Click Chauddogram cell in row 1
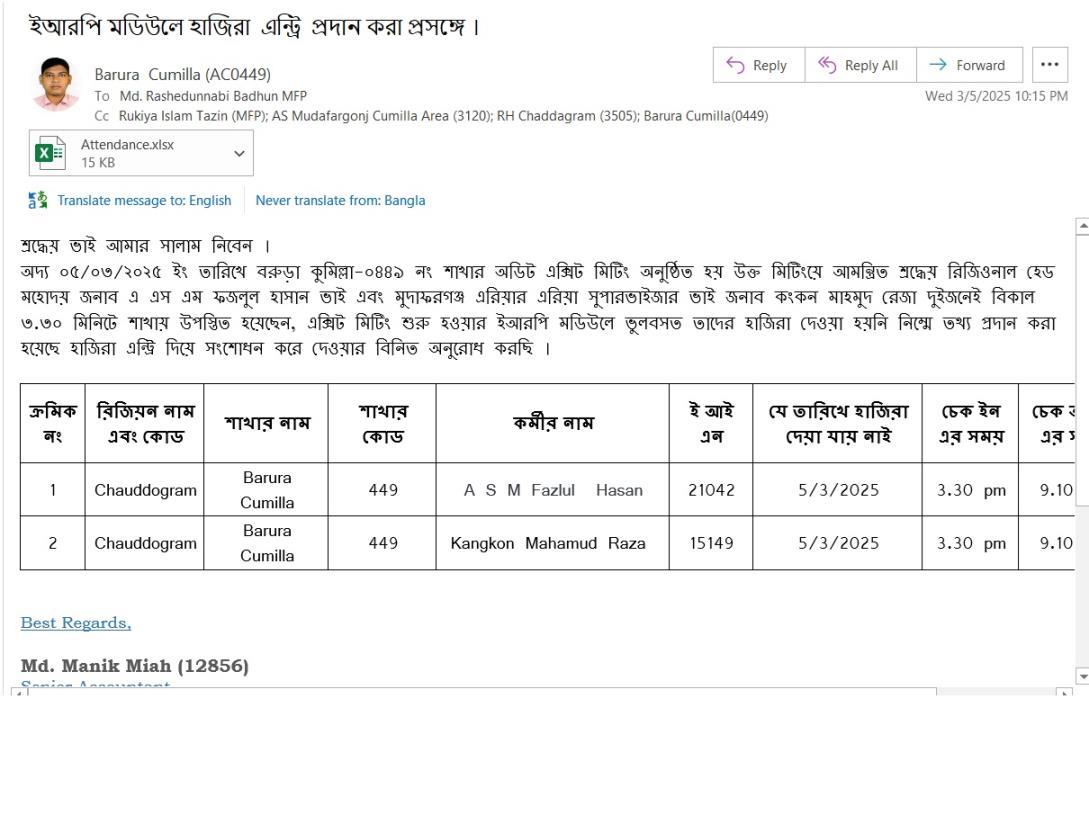 [145, 491]
